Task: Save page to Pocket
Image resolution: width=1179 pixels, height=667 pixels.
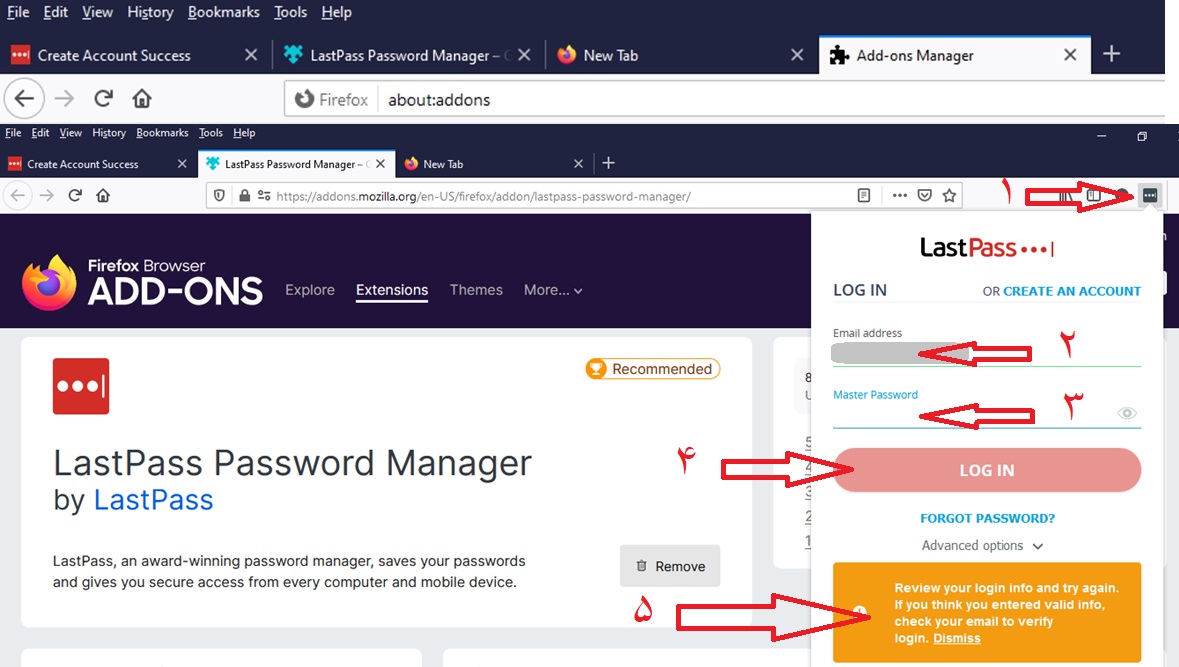Action: click(x=925, y=196)
